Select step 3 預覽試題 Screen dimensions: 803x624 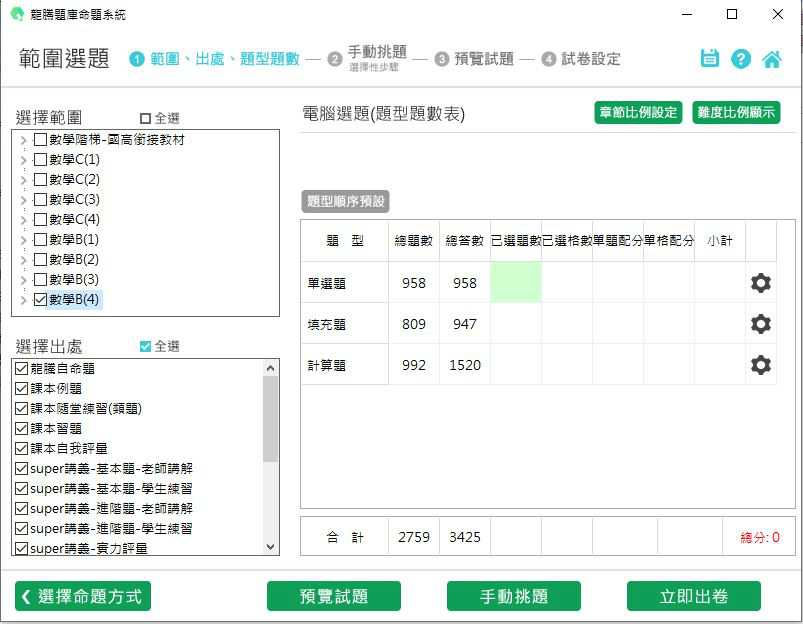[x=474, y=59]
